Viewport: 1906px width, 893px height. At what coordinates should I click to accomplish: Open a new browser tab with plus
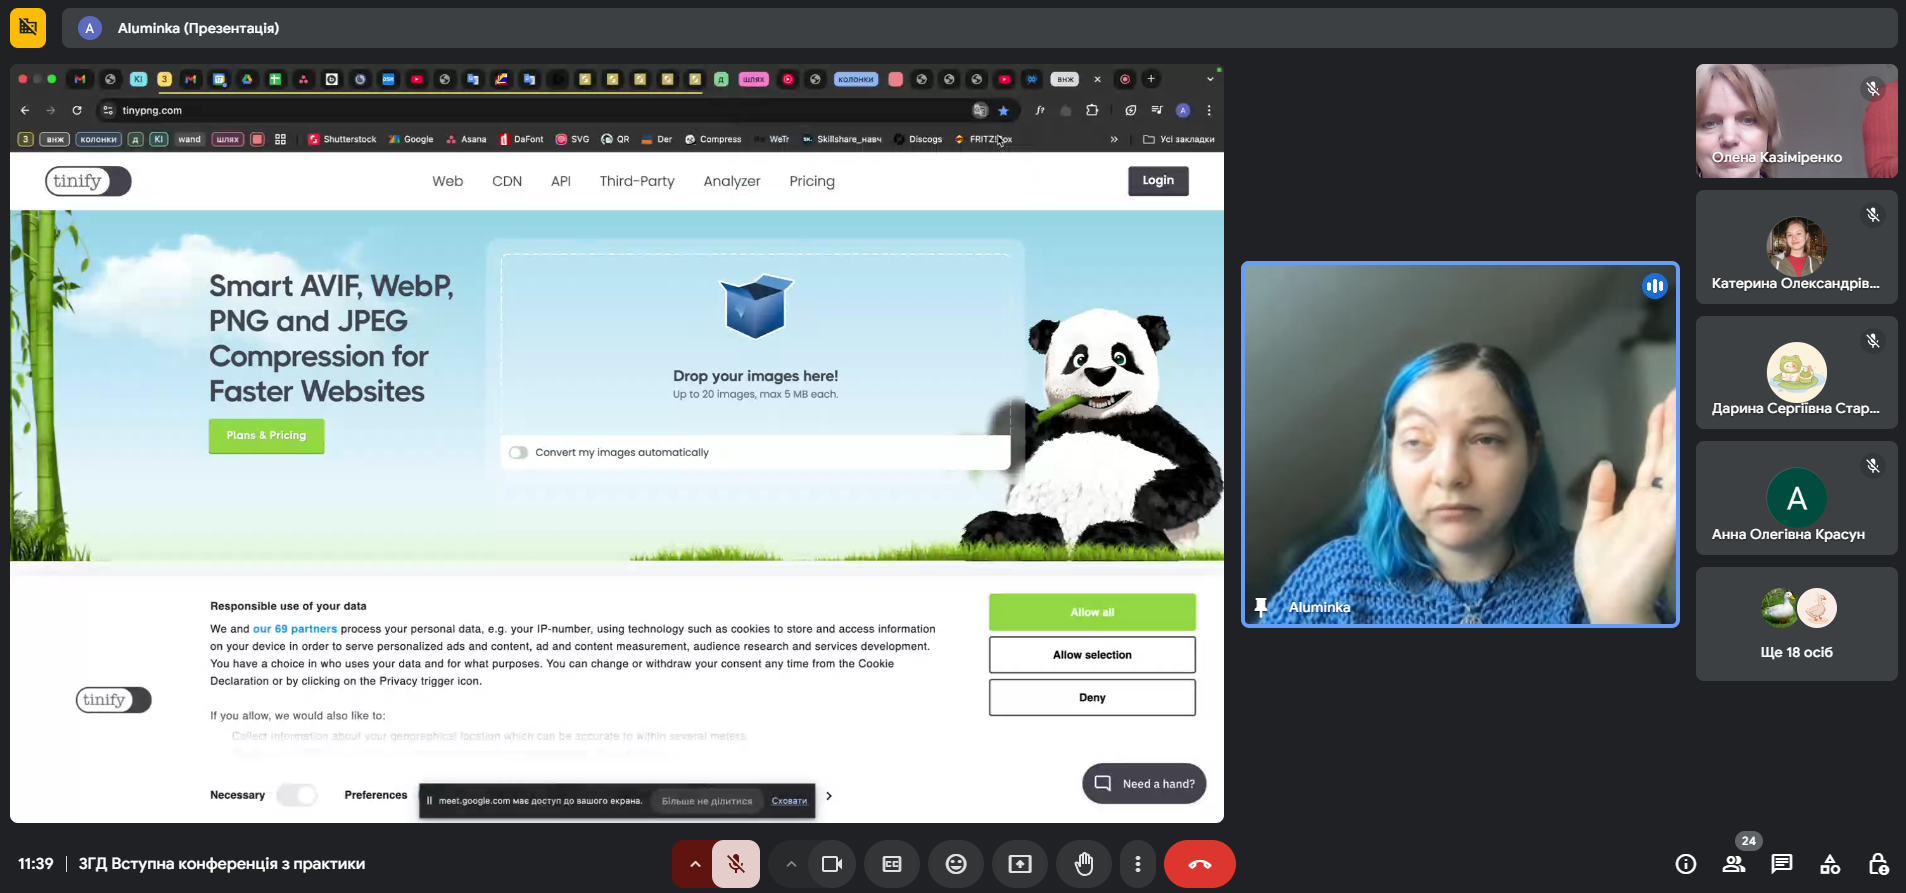[x=1151, y=79]
